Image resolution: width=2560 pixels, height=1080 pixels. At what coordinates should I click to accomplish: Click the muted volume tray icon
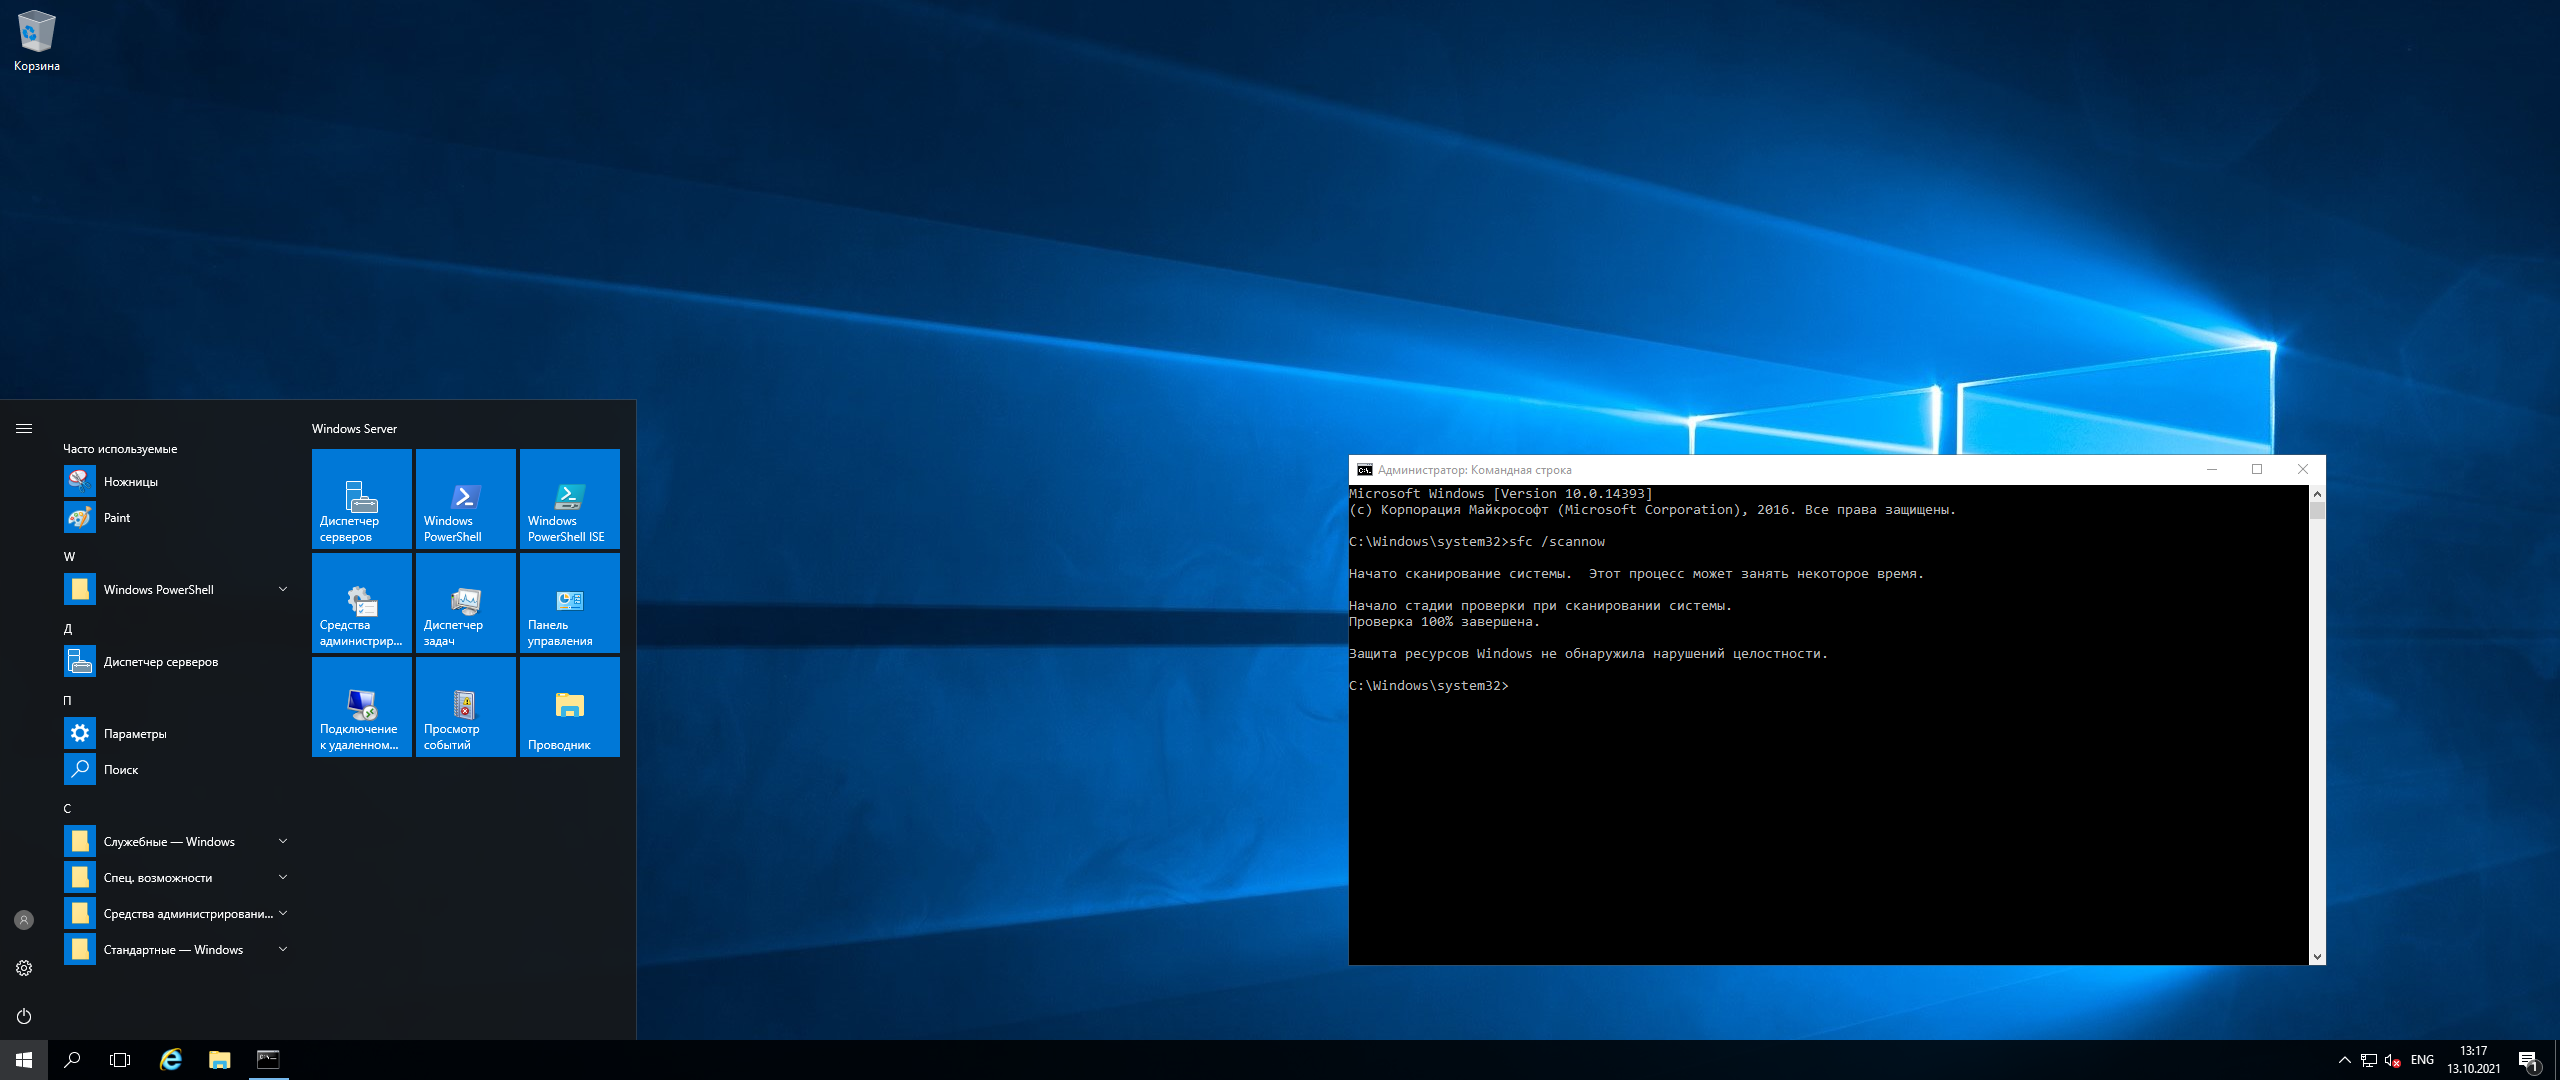click(2393, 1061)
